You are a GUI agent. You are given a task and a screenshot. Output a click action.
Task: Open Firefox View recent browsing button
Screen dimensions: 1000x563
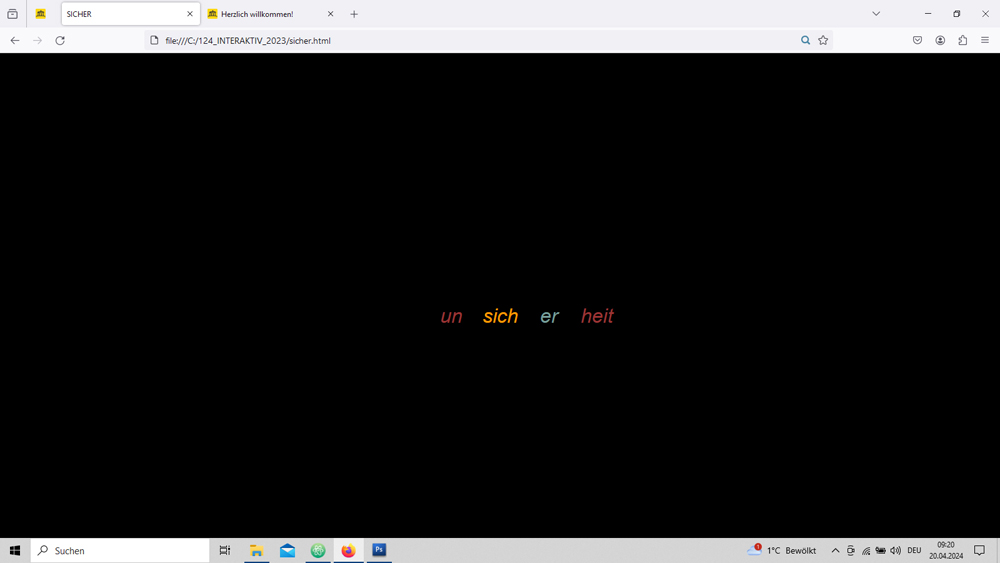[x=12, y=13]
